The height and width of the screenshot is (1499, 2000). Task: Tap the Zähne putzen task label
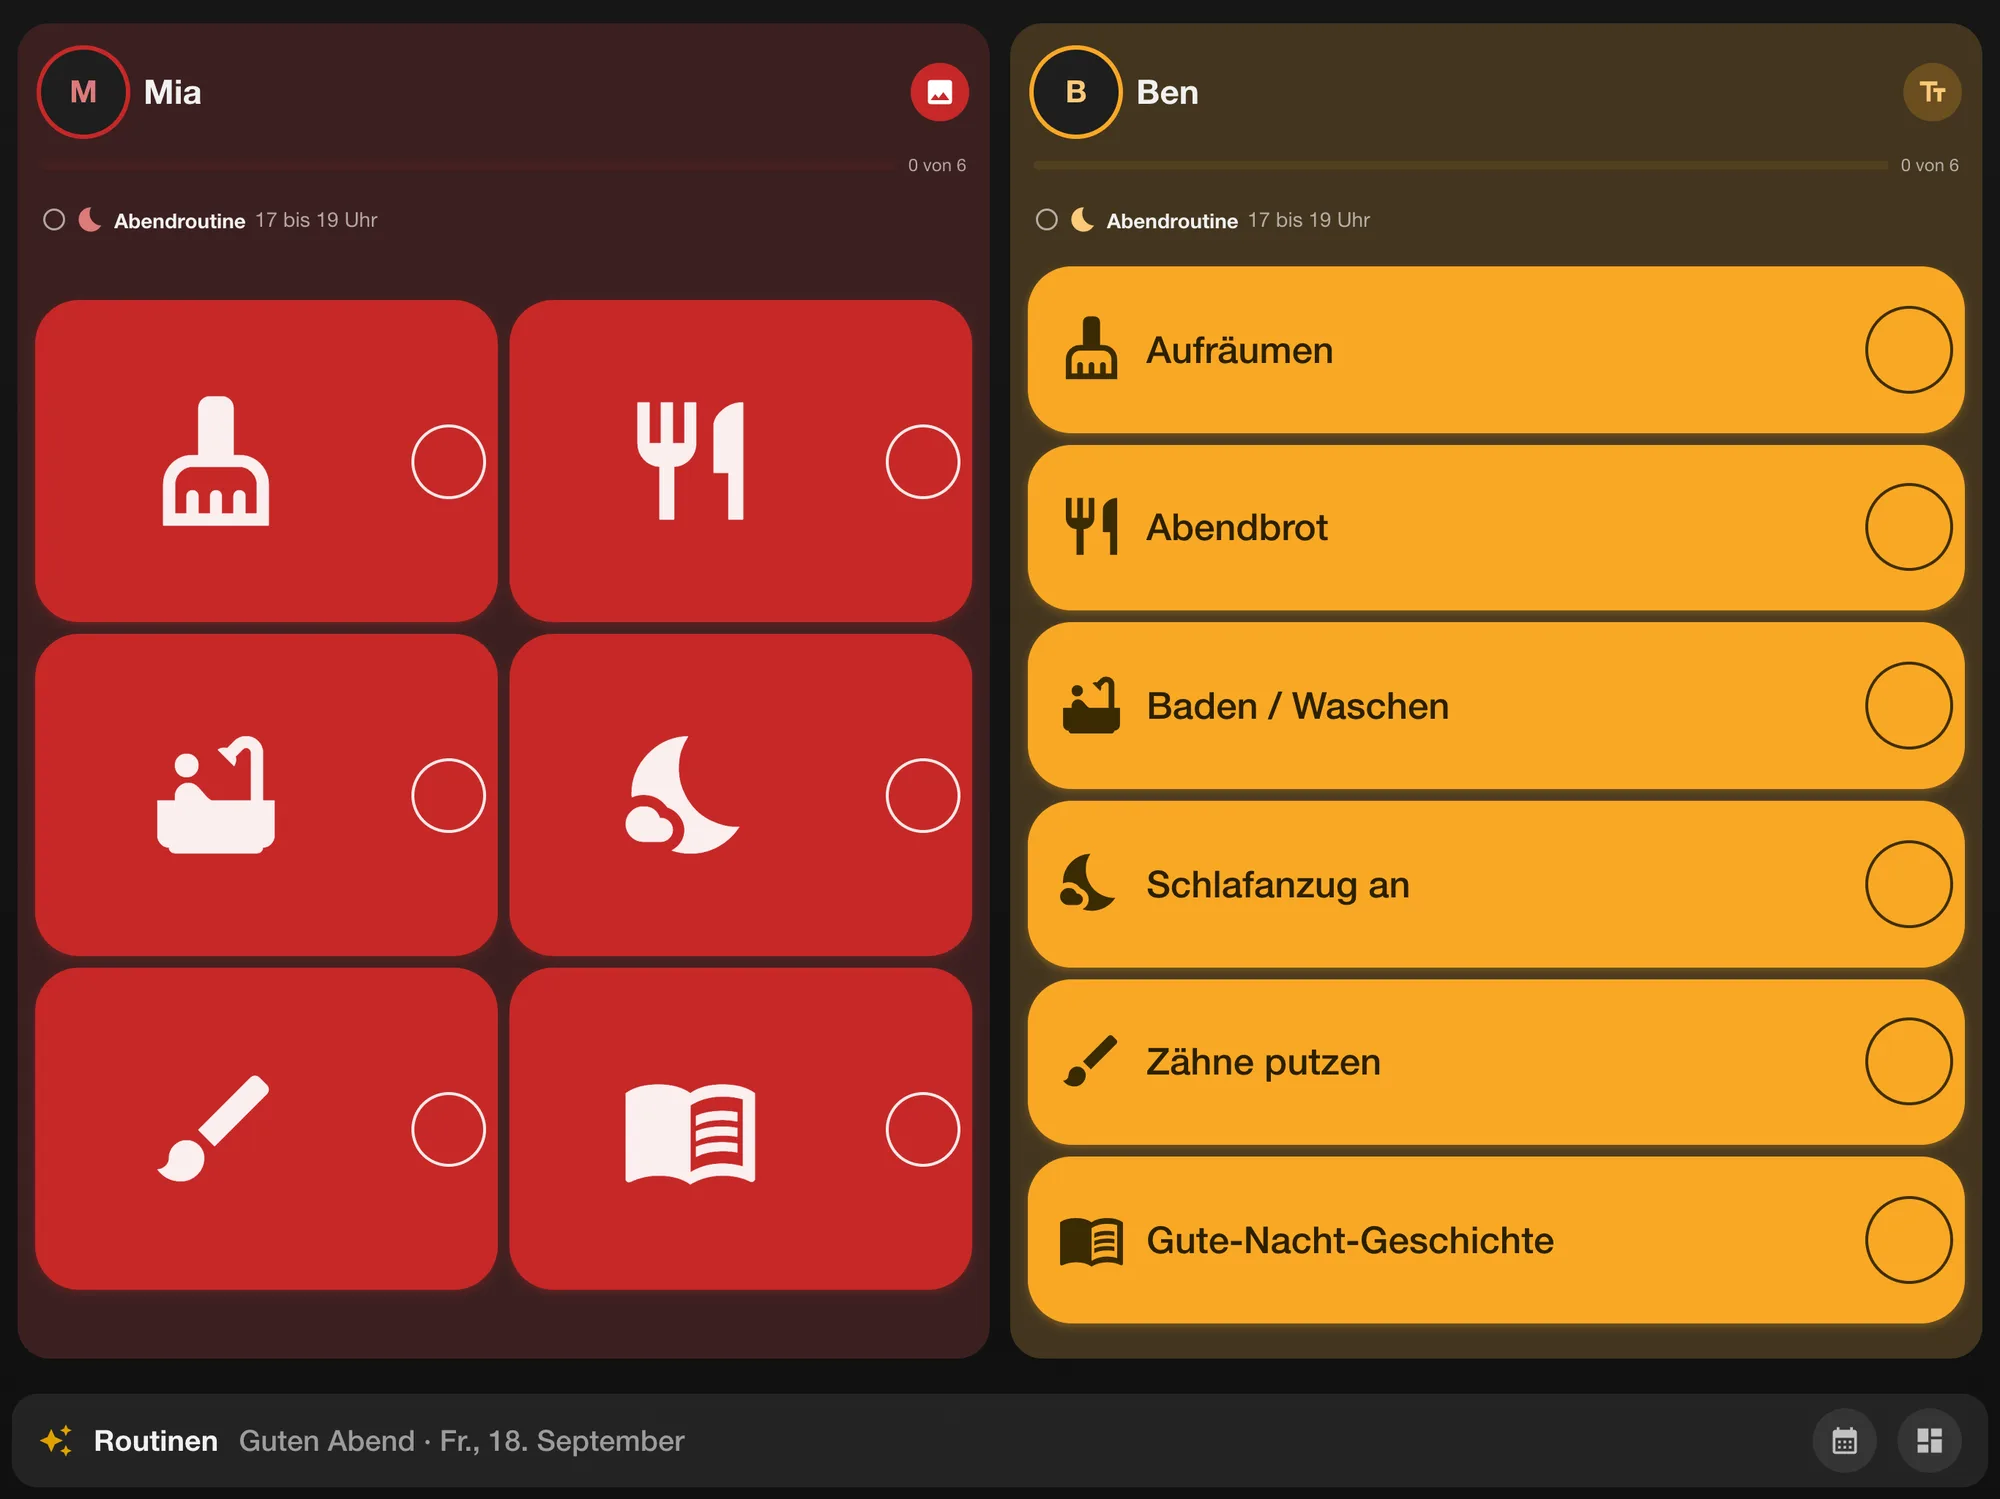coord(1263,1062)
